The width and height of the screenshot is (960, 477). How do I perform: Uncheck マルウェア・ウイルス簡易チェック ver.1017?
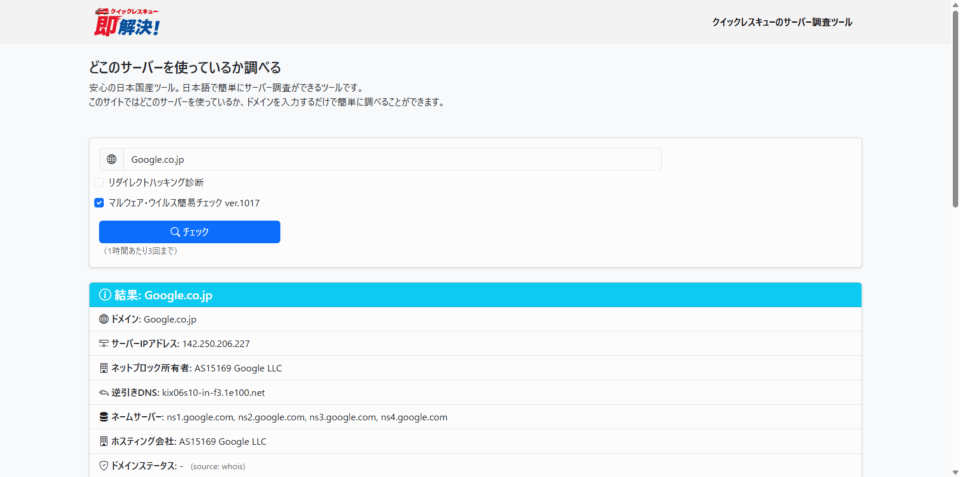(x=99, y=203)
